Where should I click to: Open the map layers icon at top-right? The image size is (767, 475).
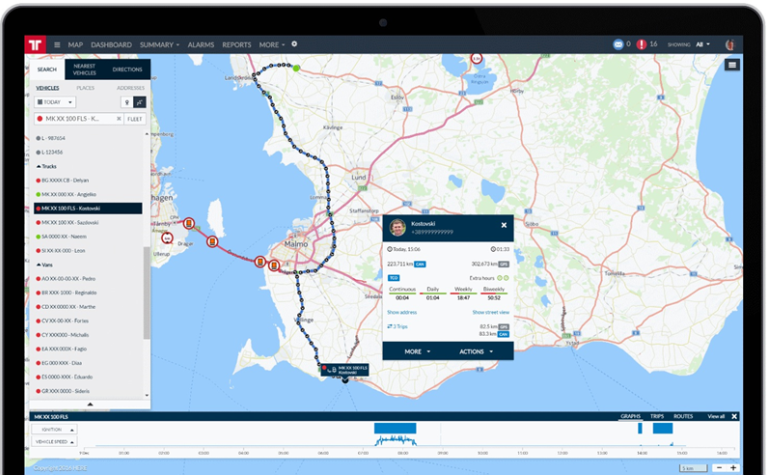tap(732, 65)
